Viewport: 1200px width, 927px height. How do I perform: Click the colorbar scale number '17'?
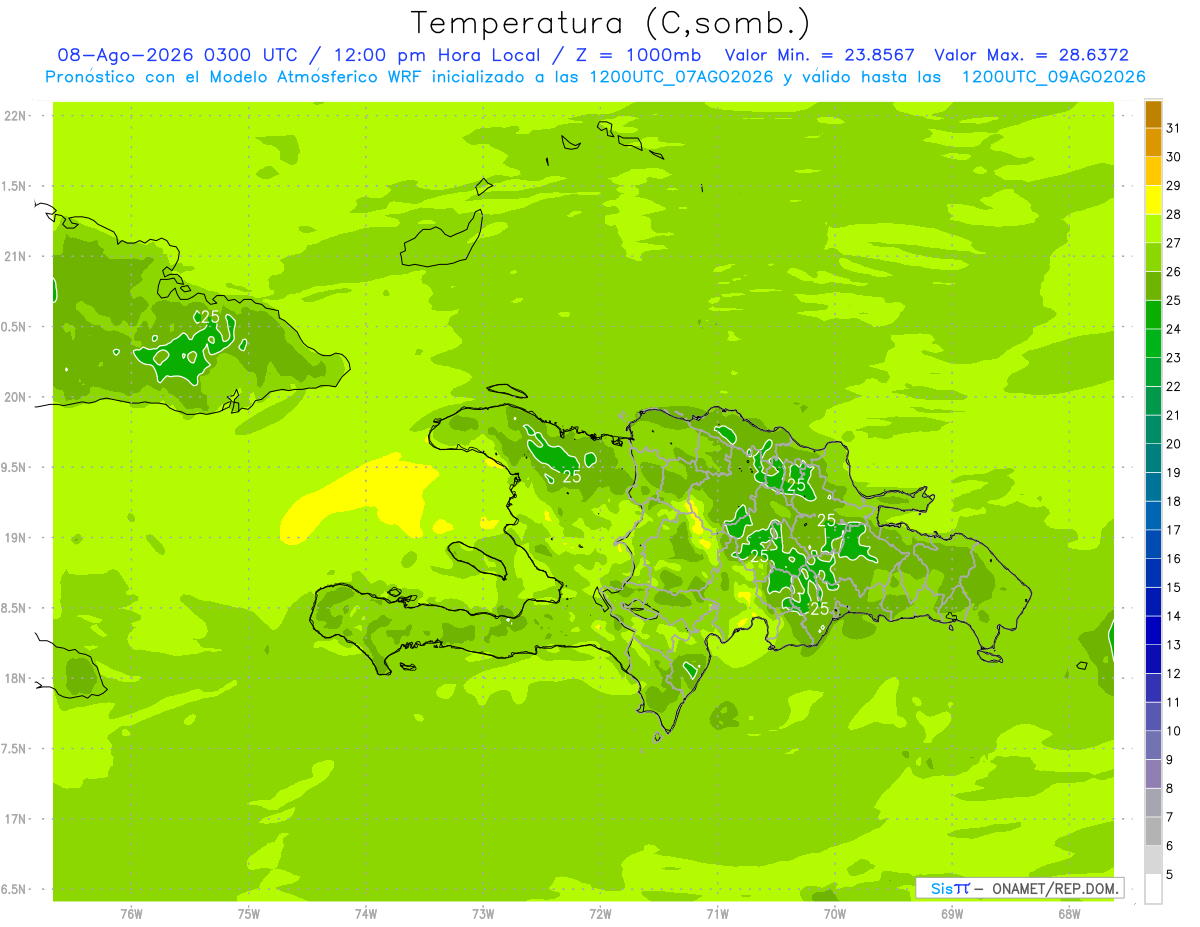(x=1174, y=530)
